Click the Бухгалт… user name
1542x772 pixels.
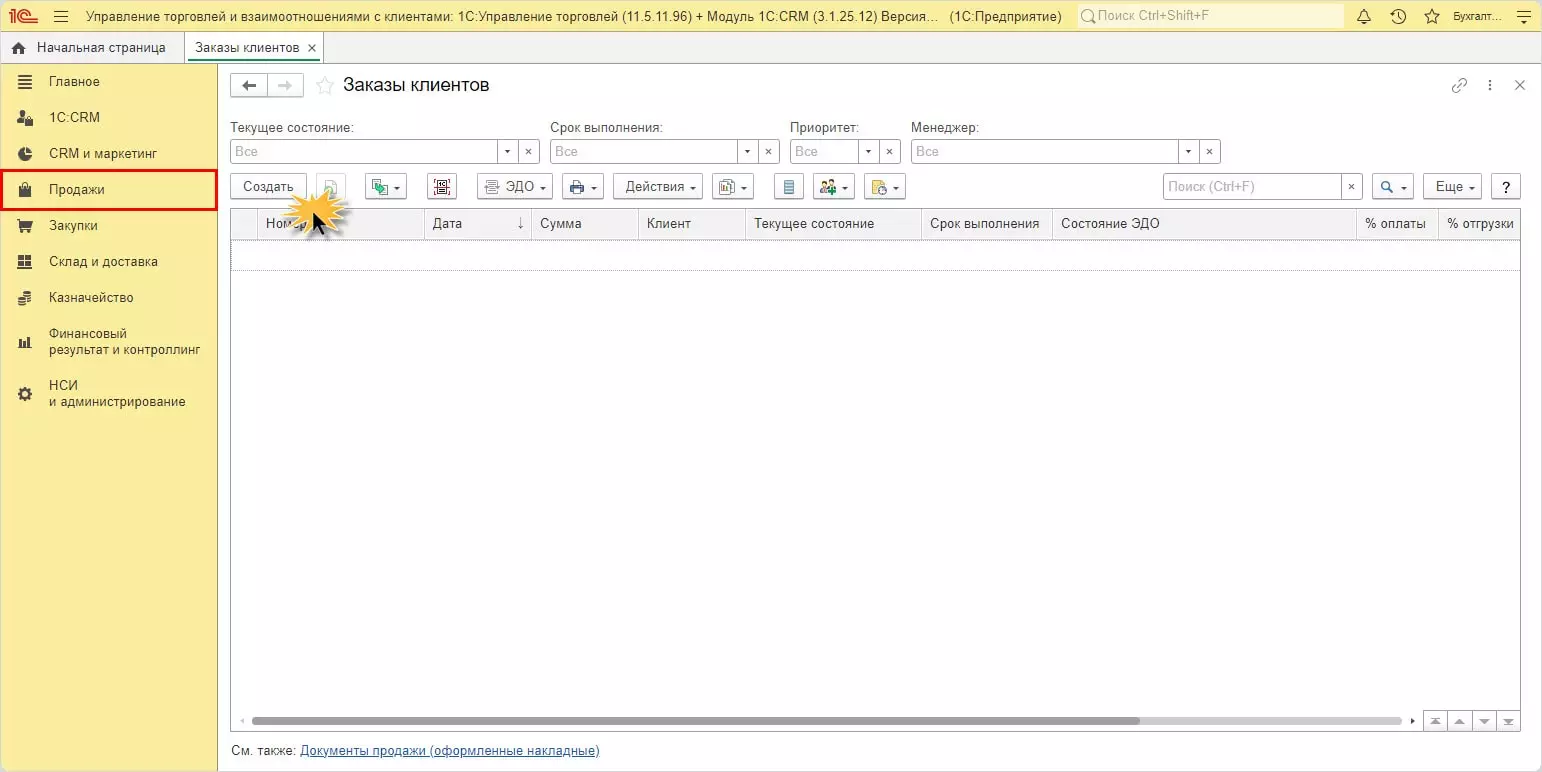pos(1478,17)
